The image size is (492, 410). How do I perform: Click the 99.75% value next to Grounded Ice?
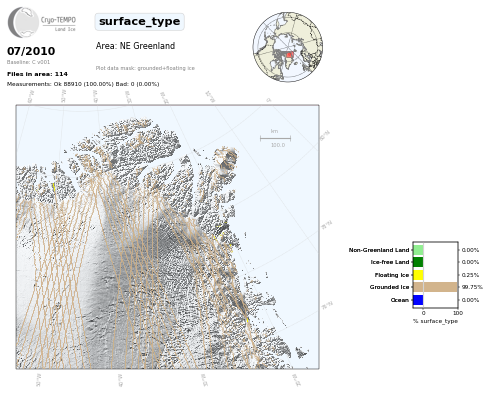tap(472, 287)
